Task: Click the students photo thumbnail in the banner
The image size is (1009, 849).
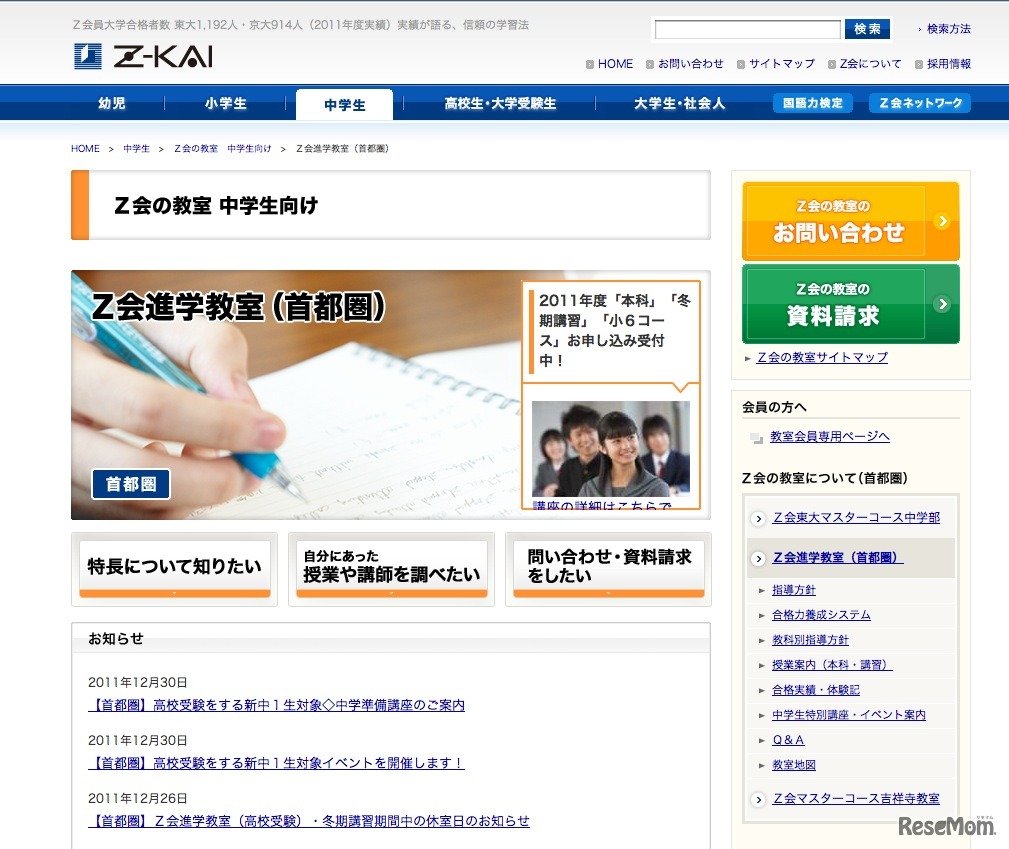Action: point(611,449)
